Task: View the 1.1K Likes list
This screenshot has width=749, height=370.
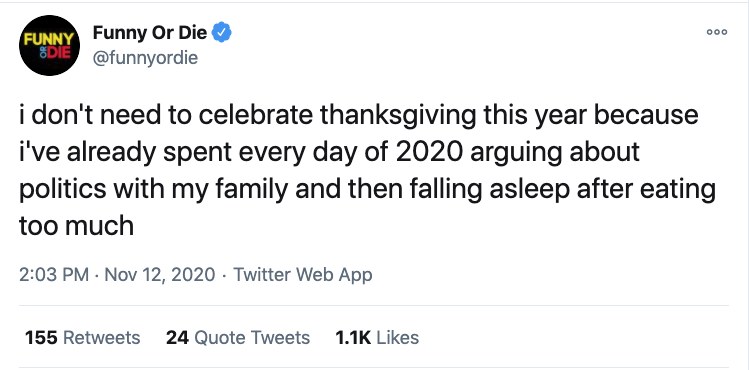Action: pyautogui.click(x=377, y=338)
